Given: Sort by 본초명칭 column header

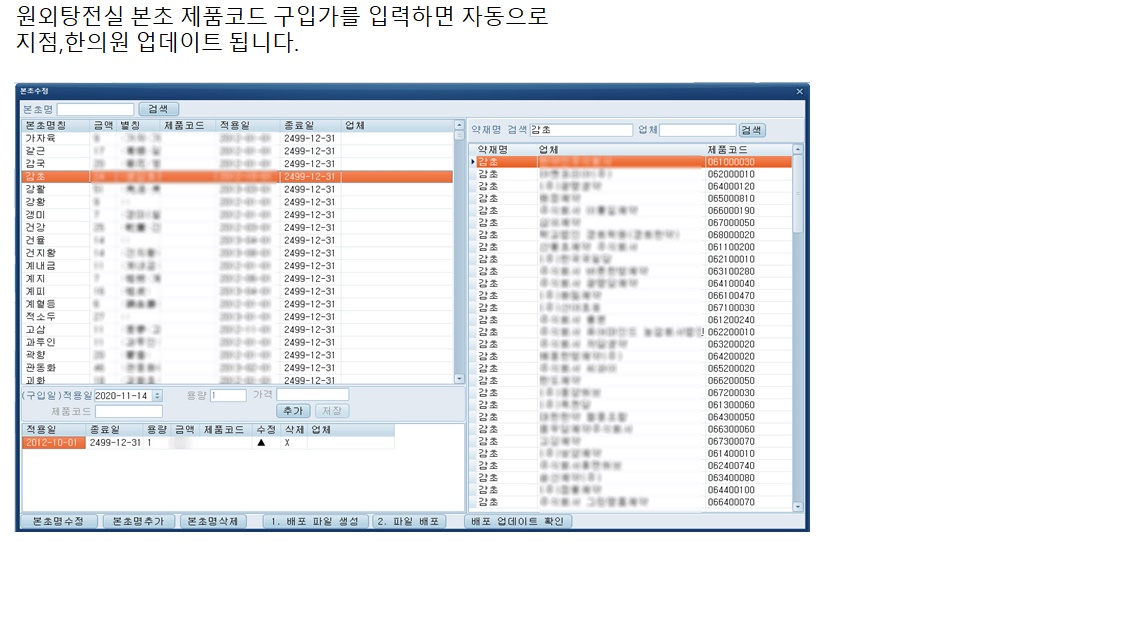Looking at the screenshot, I should (x=45, y=126).
